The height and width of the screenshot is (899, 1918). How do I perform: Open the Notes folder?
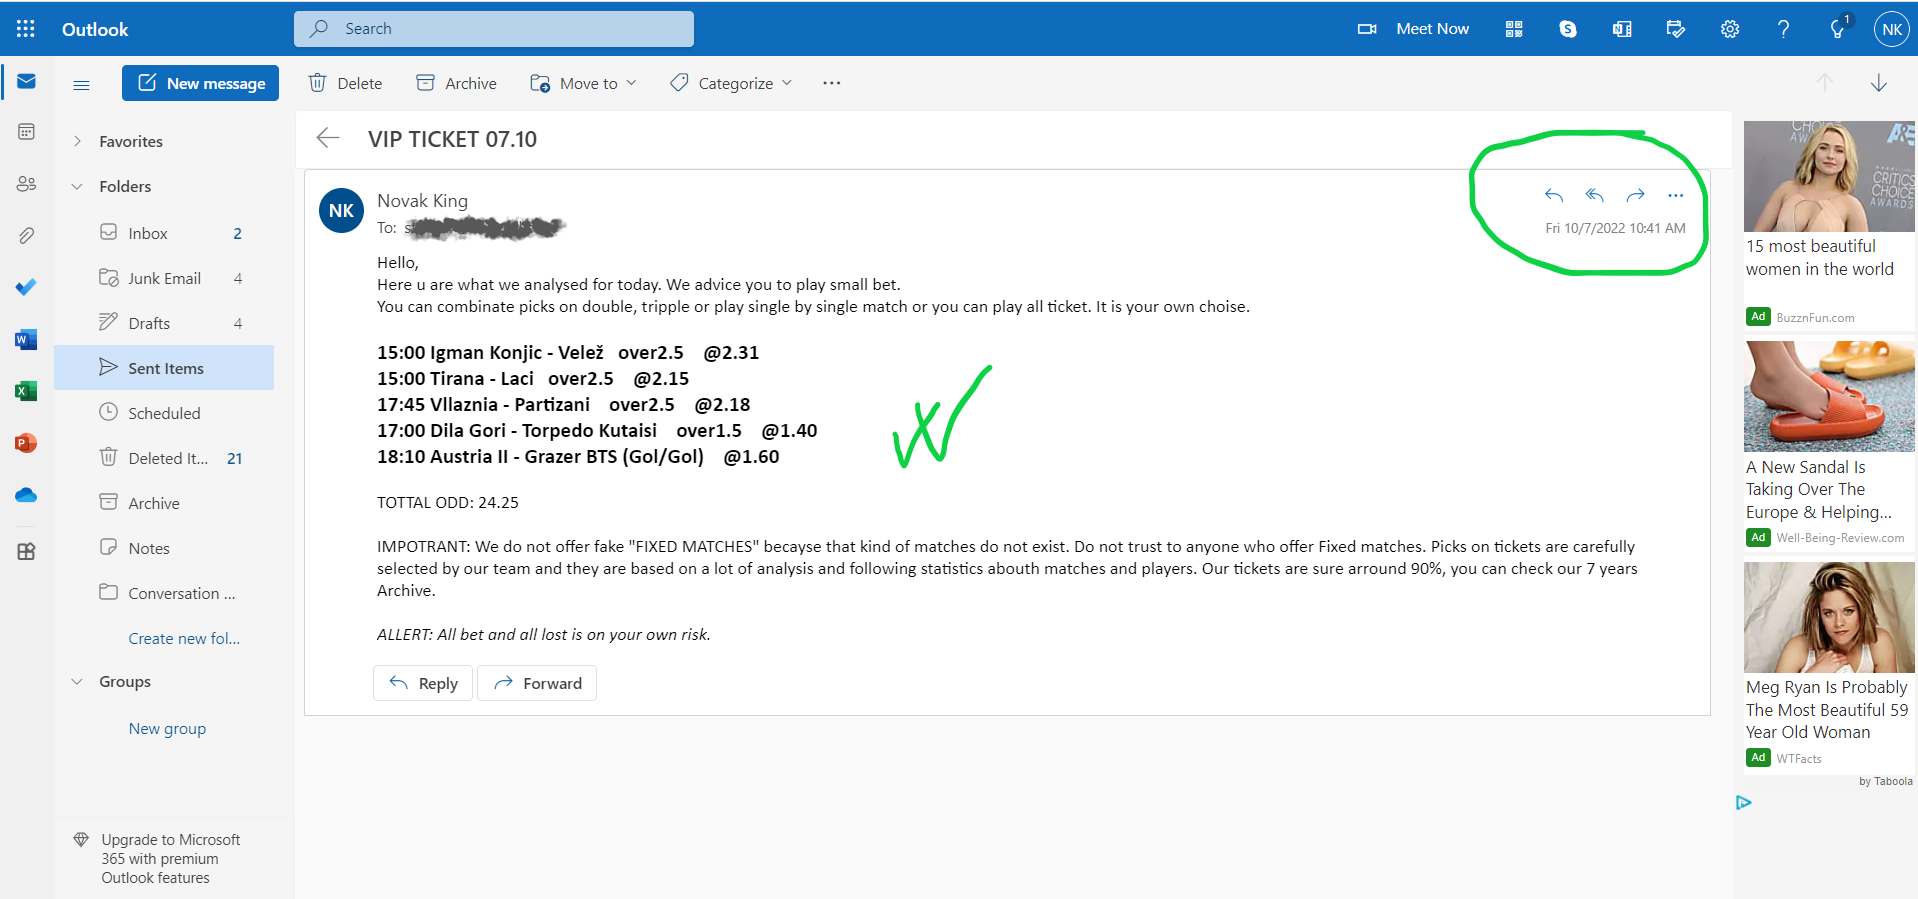click(x=164, y=548)
